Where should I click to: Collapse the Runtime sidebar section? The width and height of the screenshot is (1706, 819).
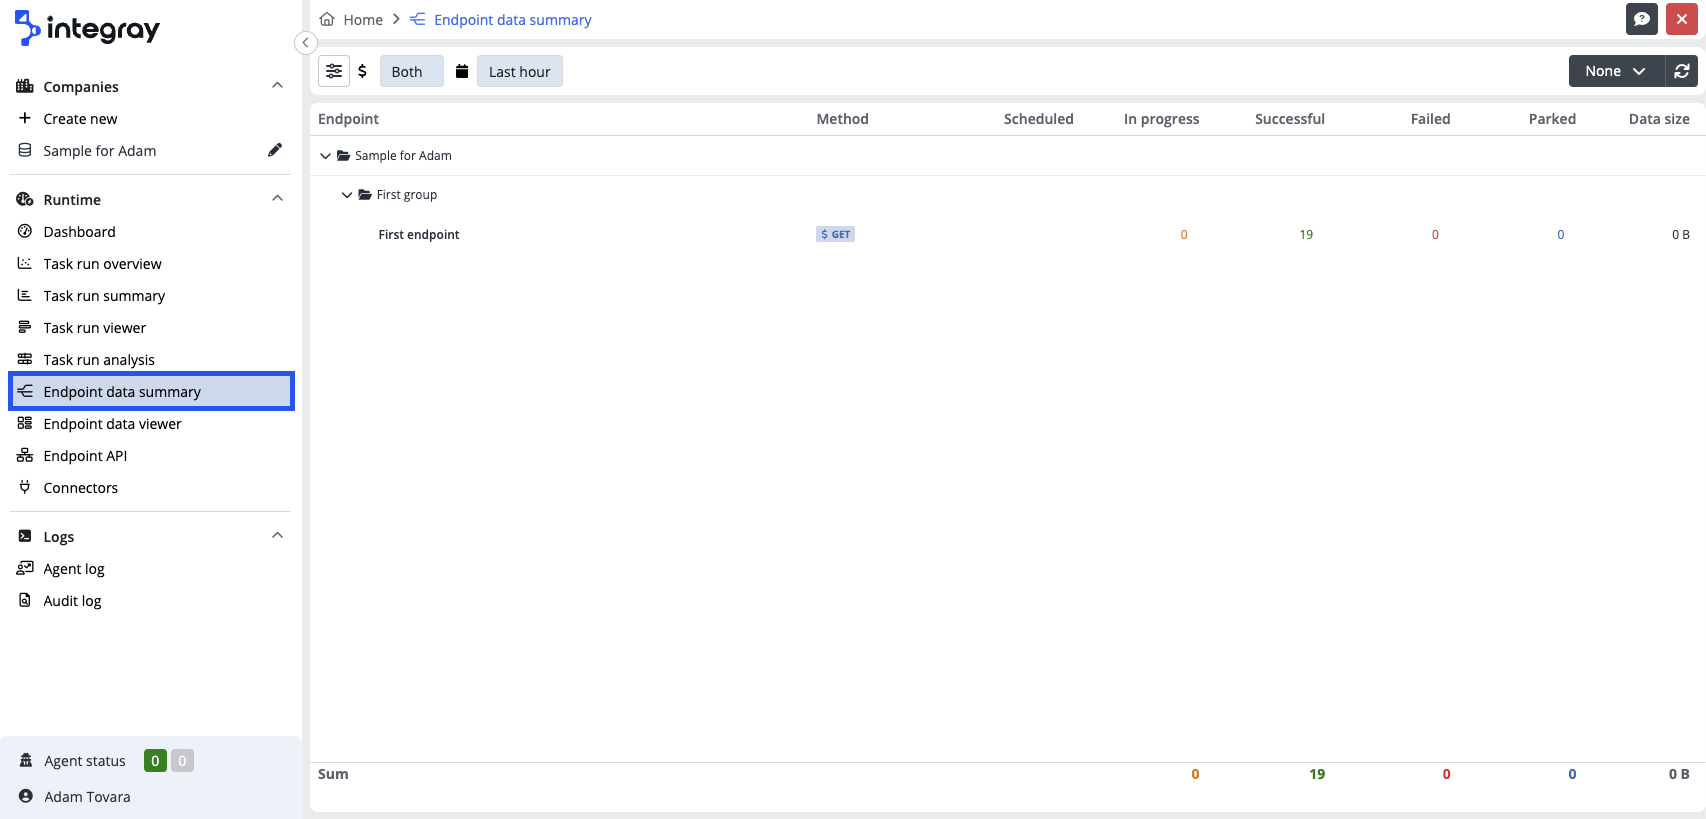(x=277, y=199)
